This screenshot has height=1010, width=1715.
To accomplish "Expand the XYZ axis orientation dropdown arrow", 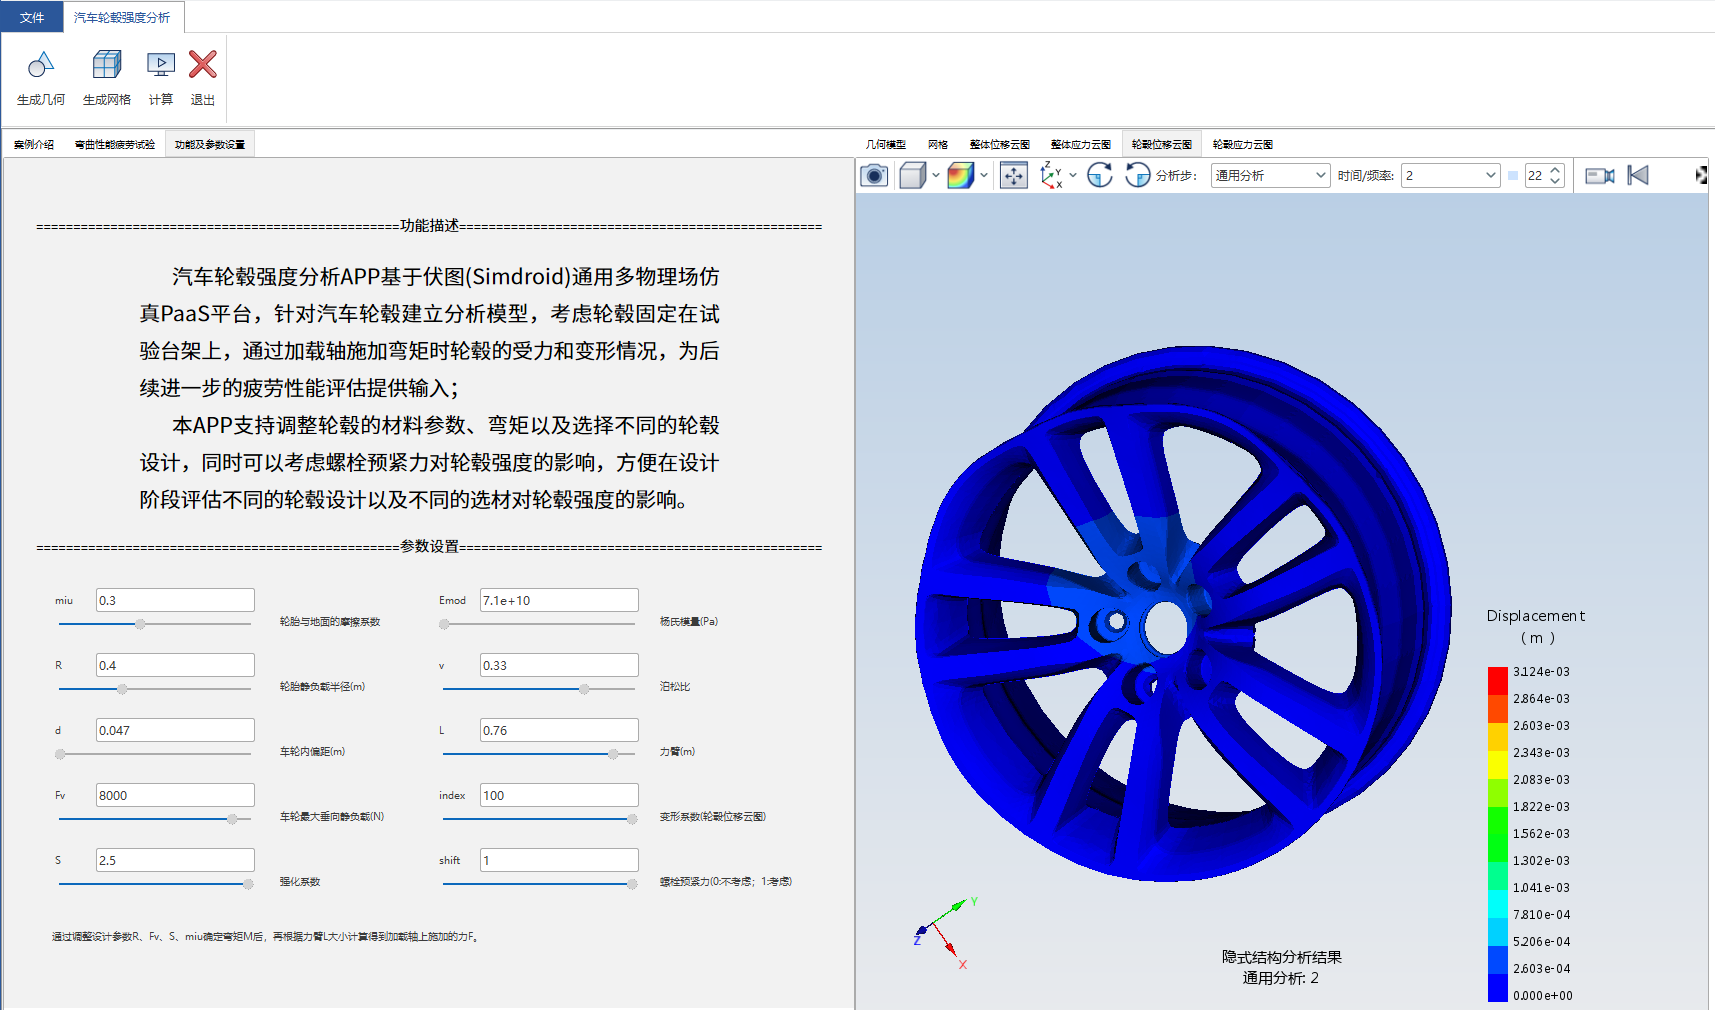I will tap(1073, 176).
